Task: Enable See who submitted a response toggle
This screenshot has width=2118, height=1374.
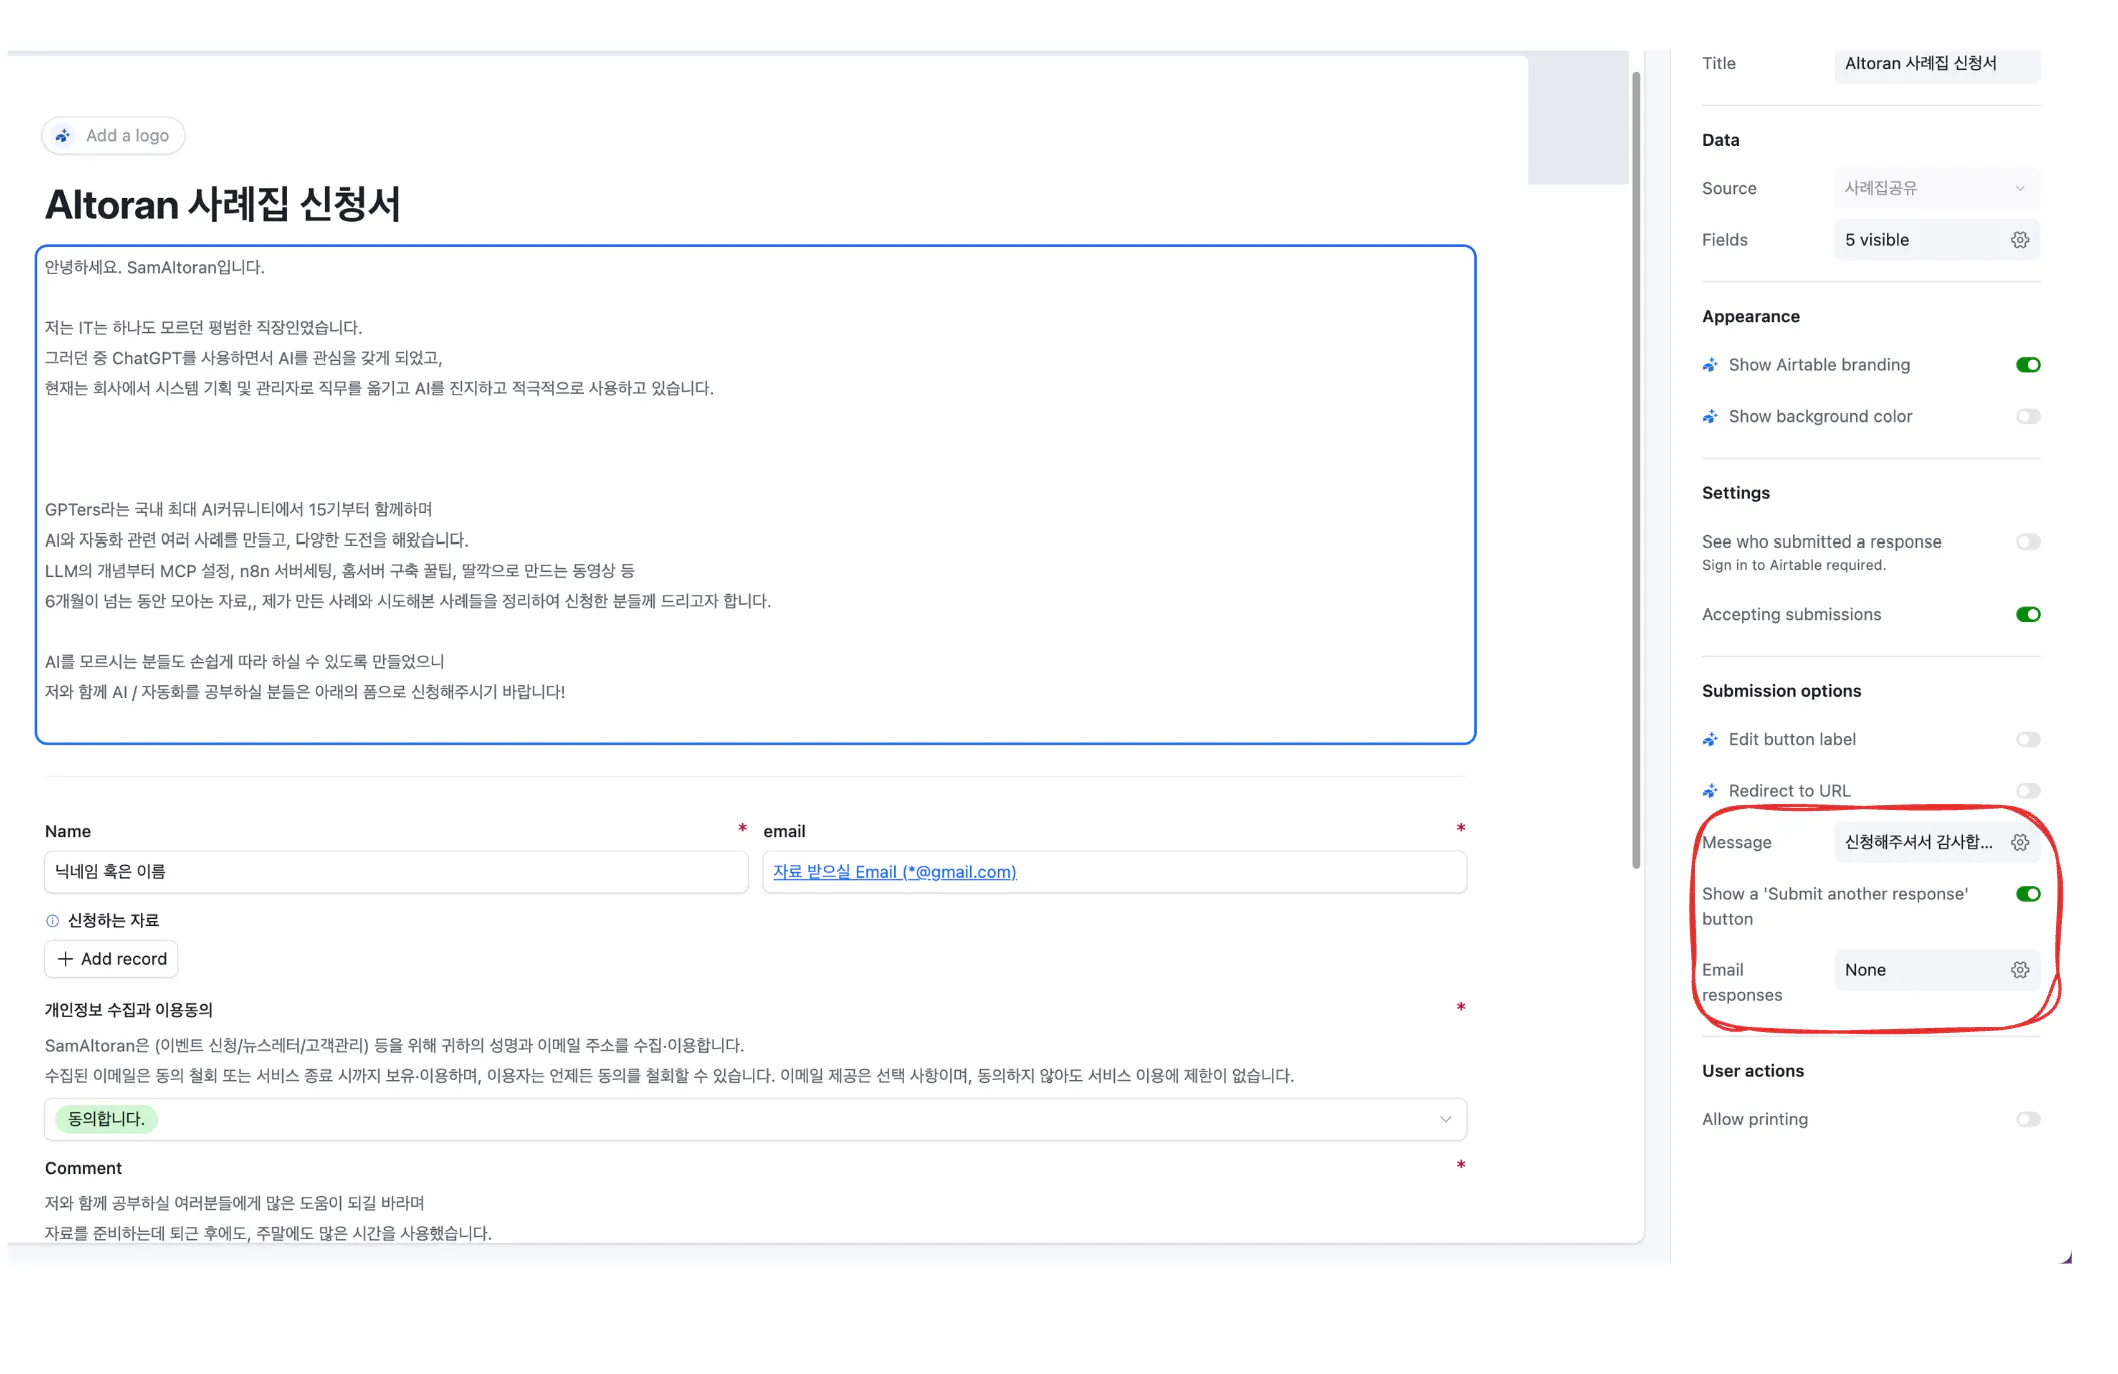Action: click(2028, 542)
